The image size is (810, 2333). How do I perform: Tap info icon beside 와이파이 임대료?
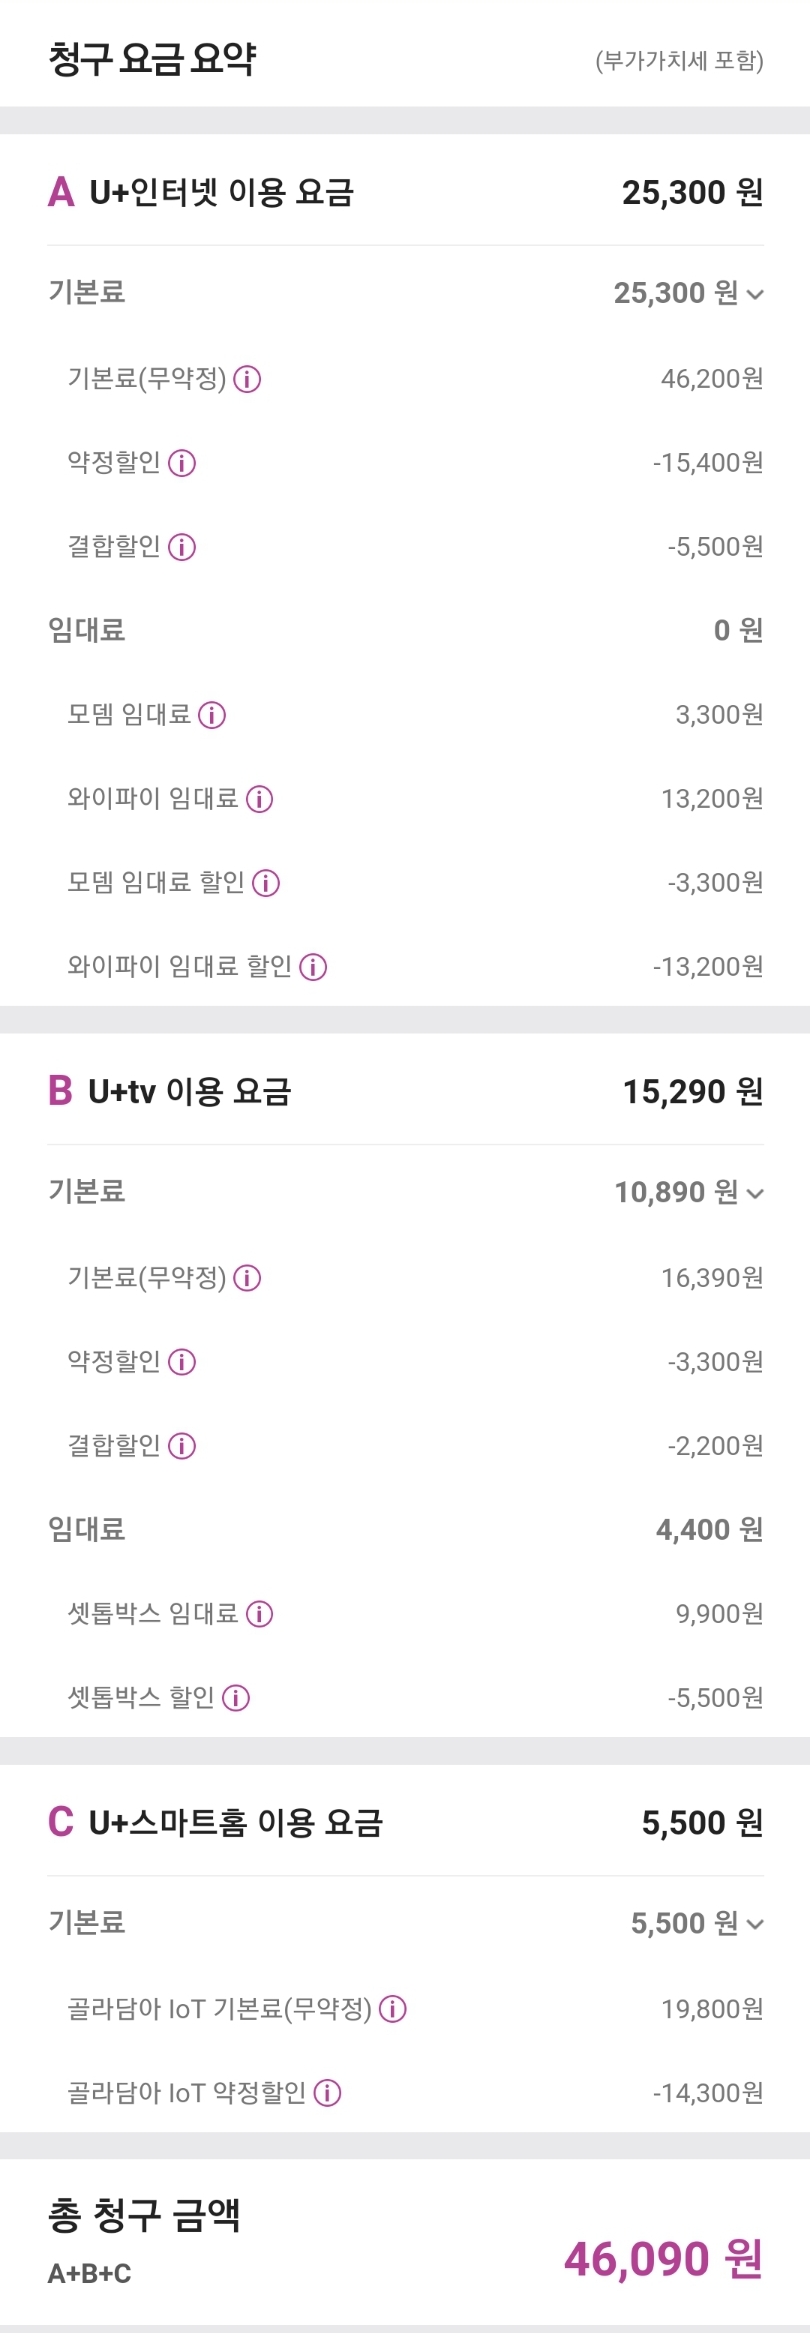(259, 799)
